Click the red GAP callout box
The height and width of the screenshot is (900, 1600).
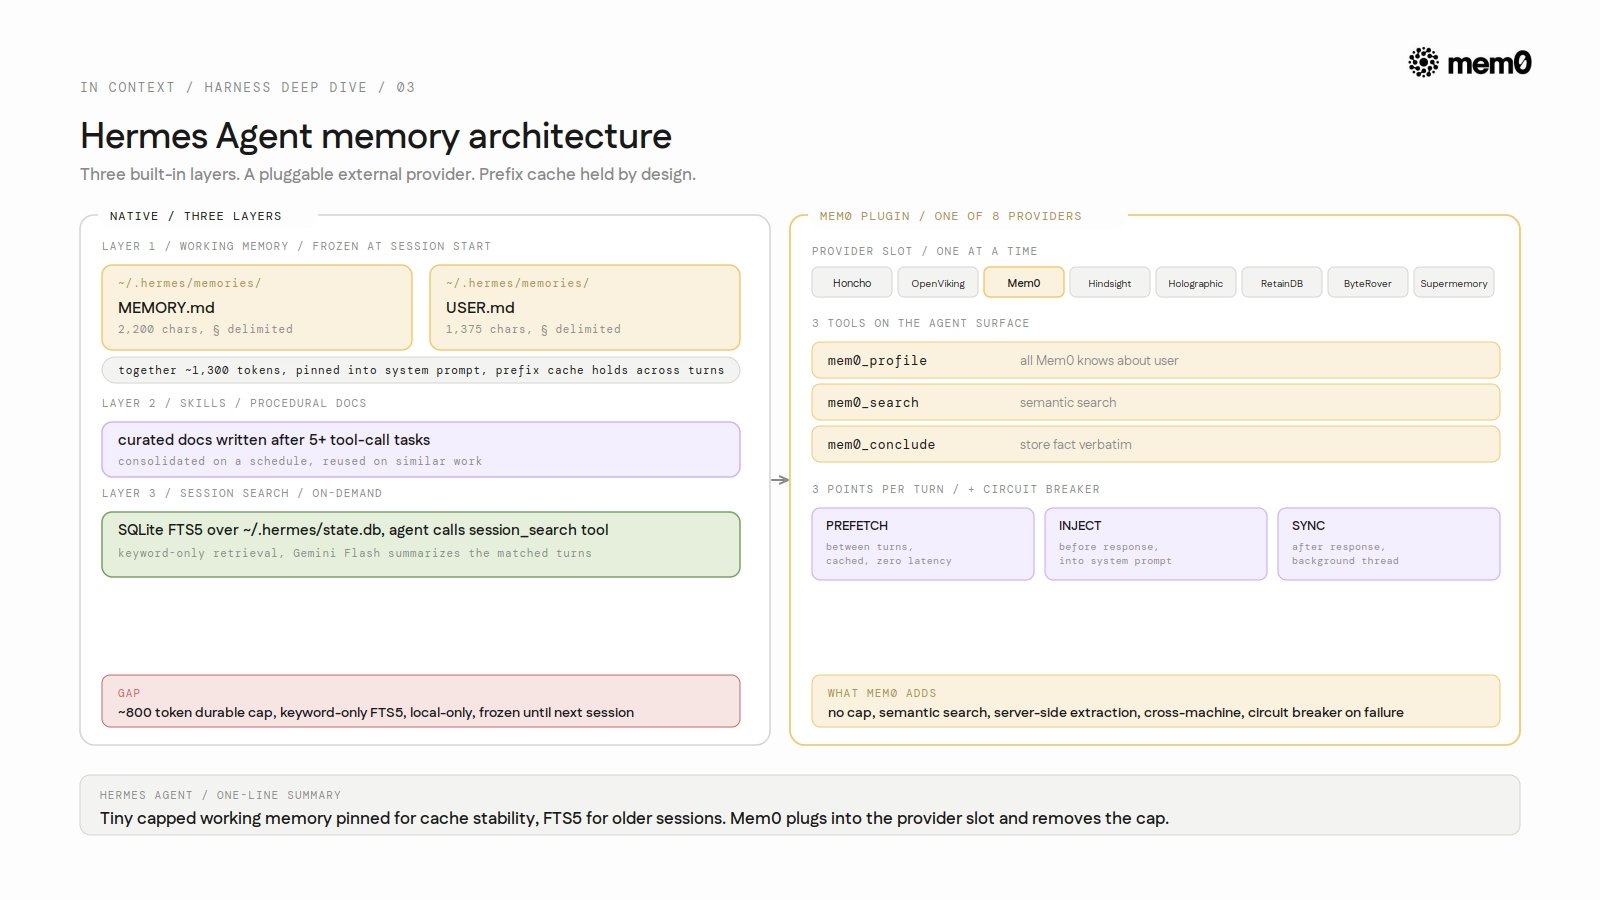coord(421,701)
